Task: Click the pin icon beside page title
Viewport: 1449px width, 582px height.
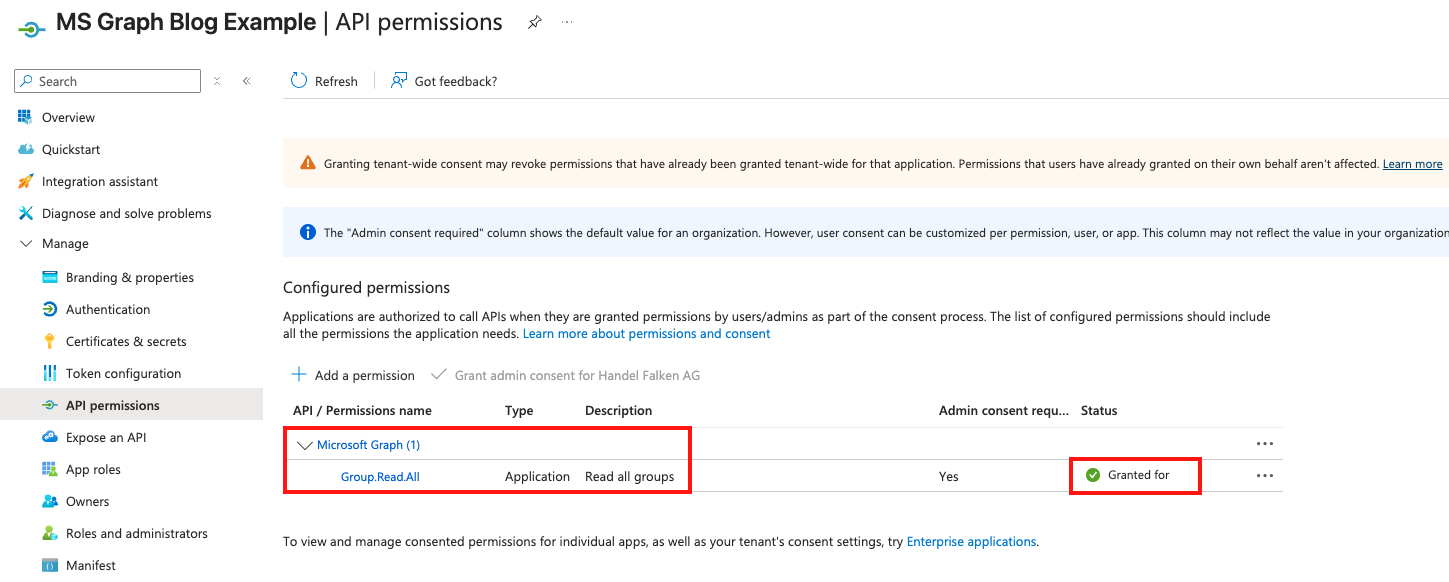Action: [535, 23]
